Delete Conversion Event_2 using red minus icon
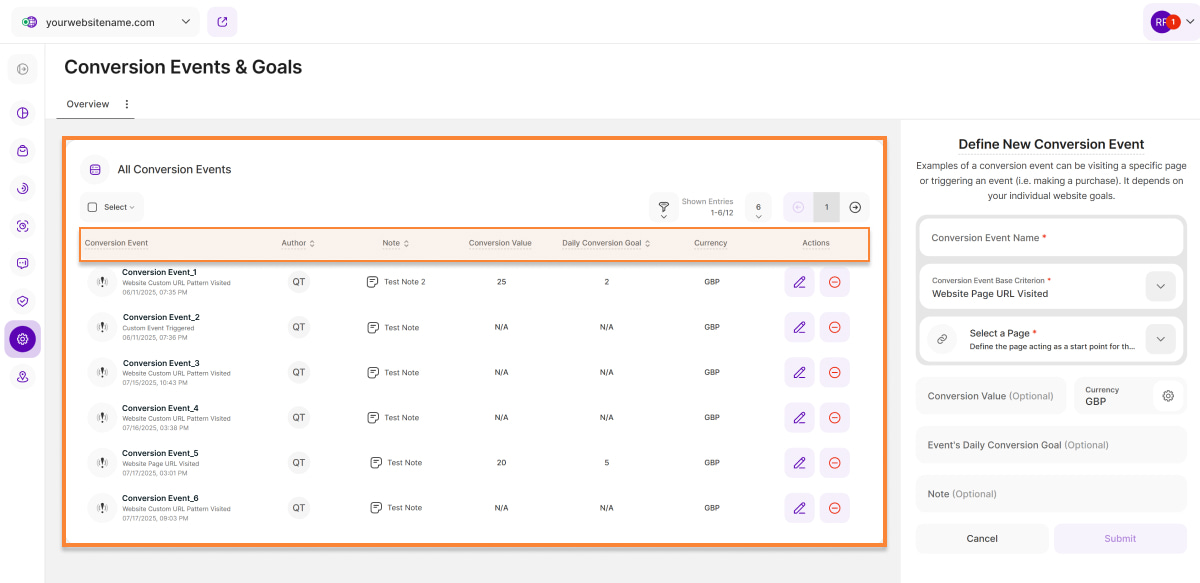This screenshot has height=583, width=1200. click(x=834, y=327)
